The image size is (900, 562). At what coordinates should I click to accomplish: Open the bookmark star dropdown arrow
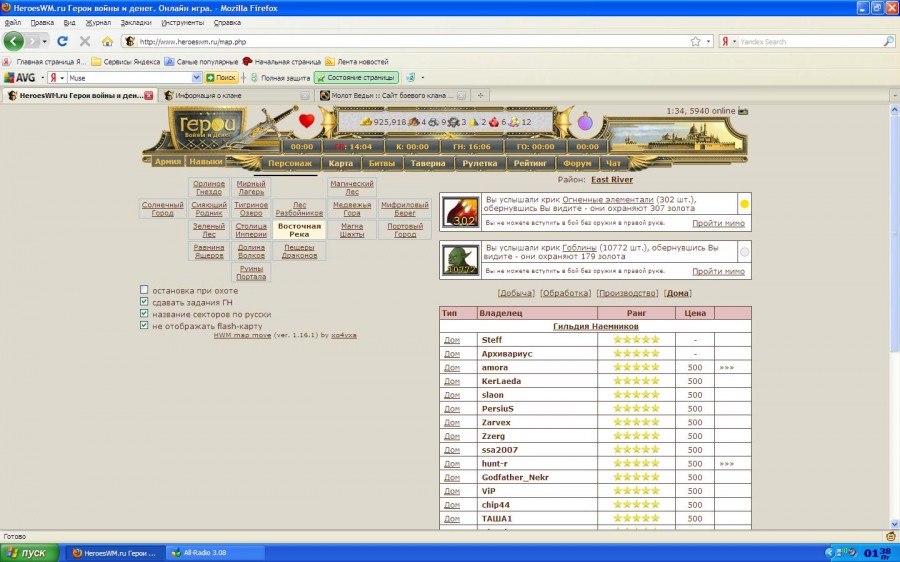click(x=708, y=41)
